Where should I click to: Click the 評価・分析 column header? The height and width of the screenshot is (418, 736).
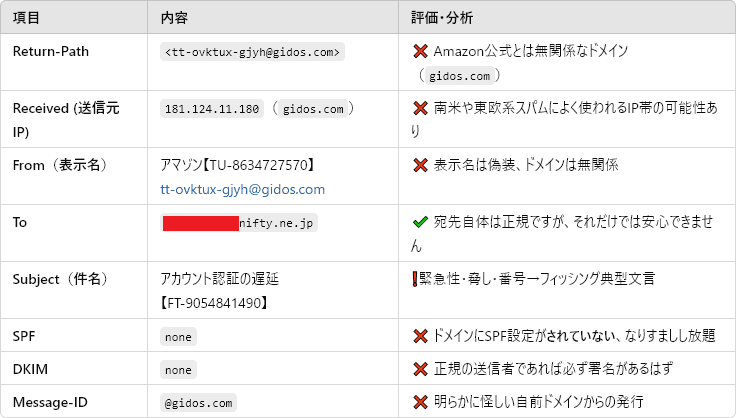pos(442,19)
